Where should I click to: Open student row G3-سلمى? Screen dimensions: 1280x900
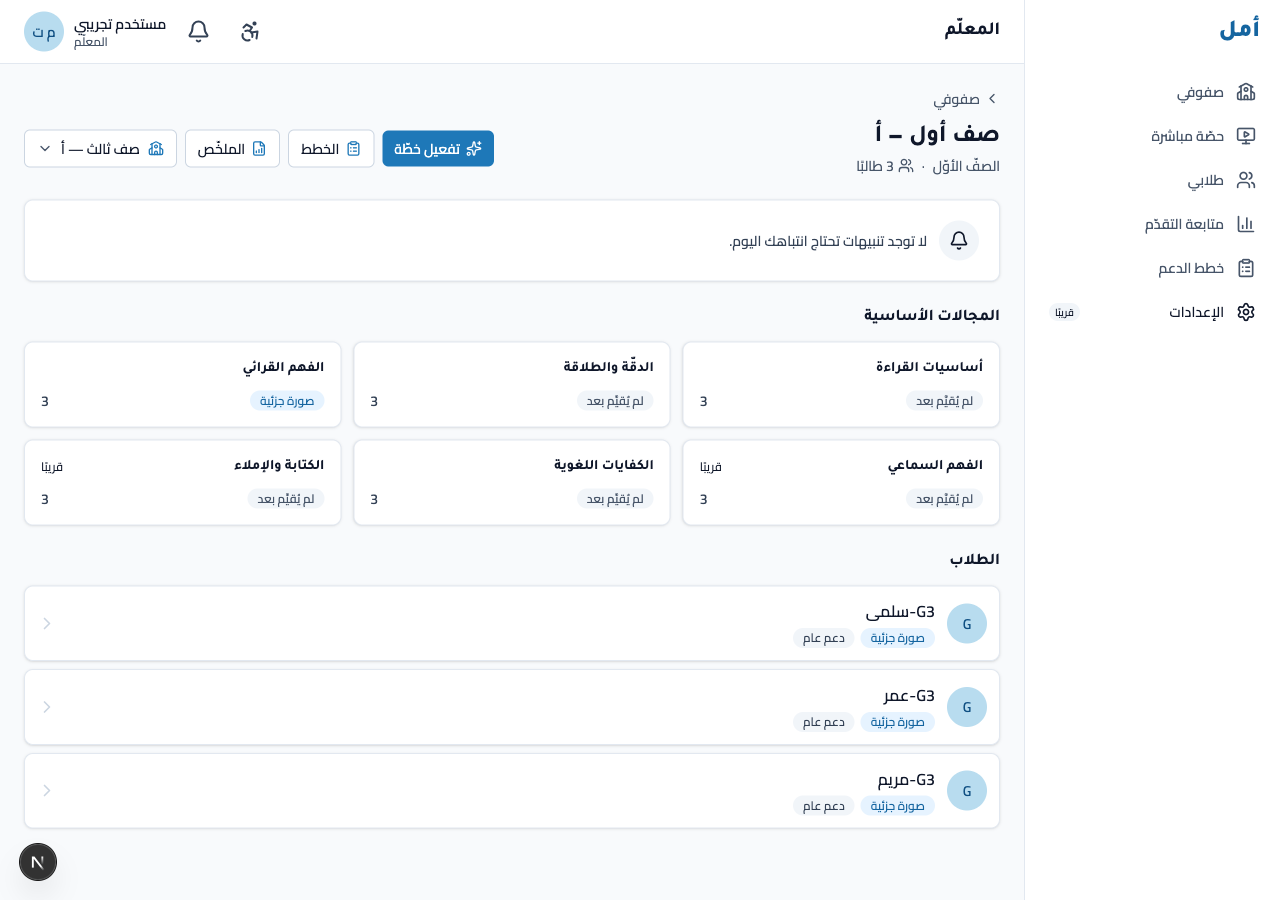point(512,623)
